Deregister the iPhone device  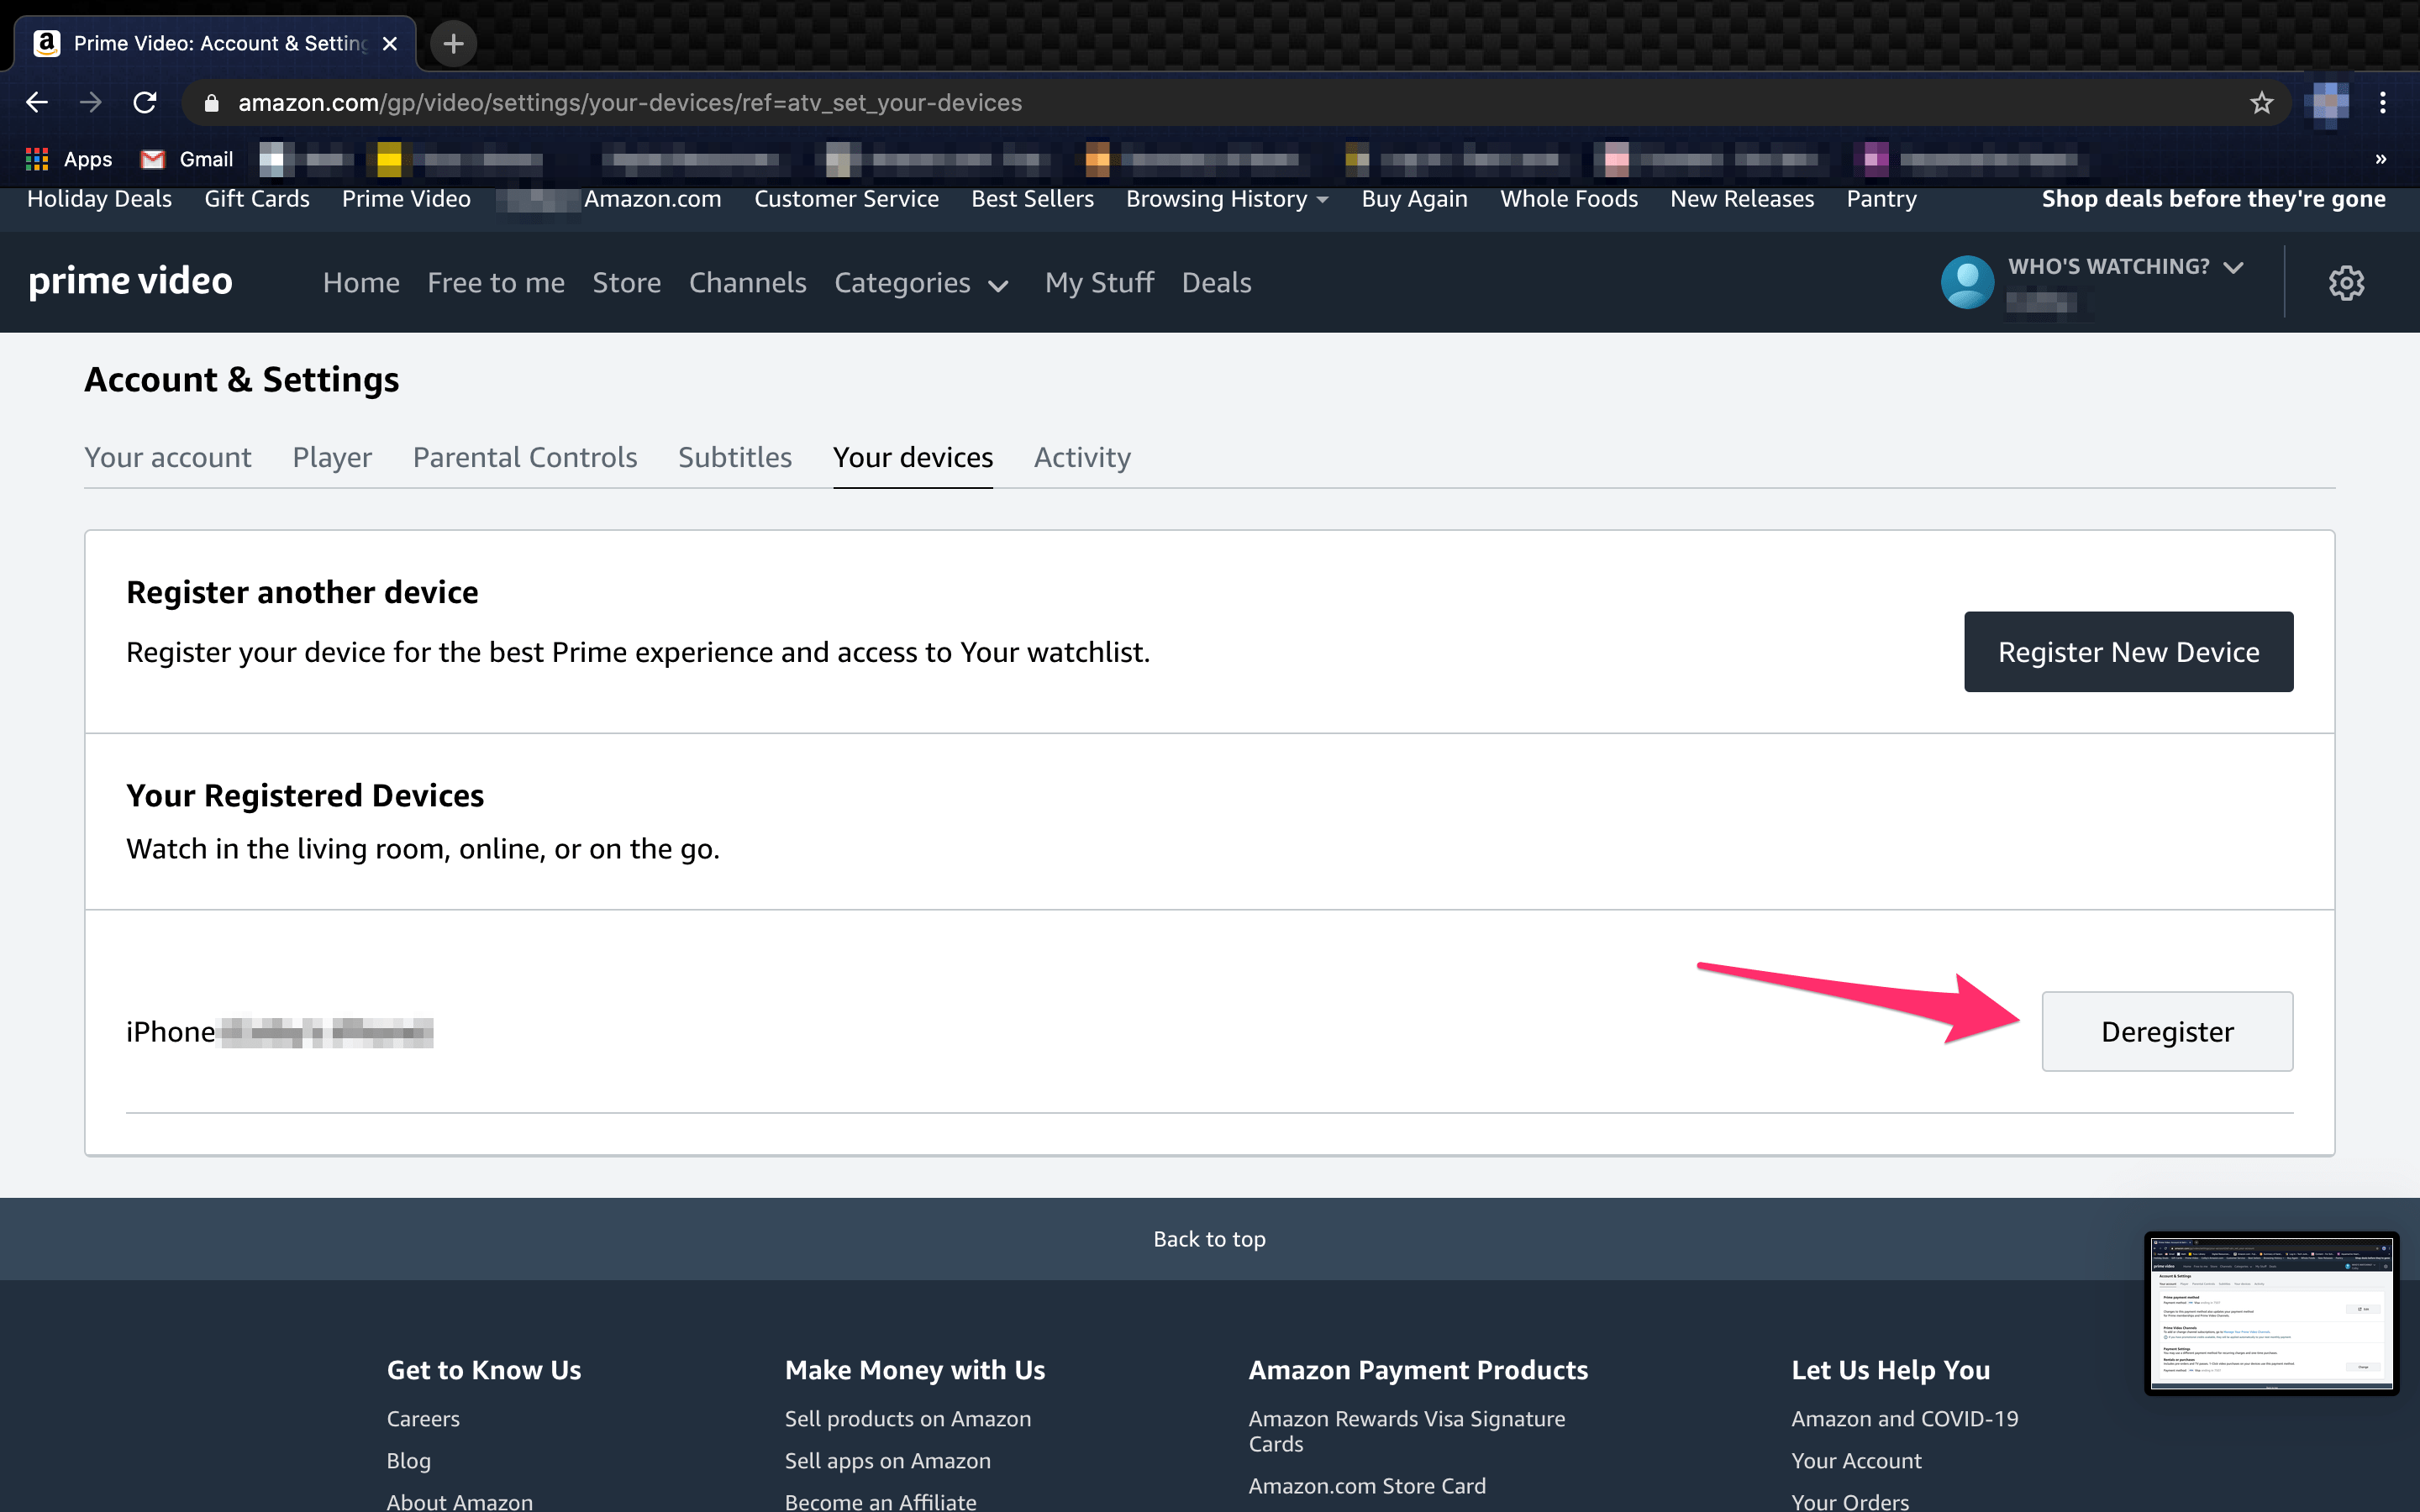tap(2166, 1031)
